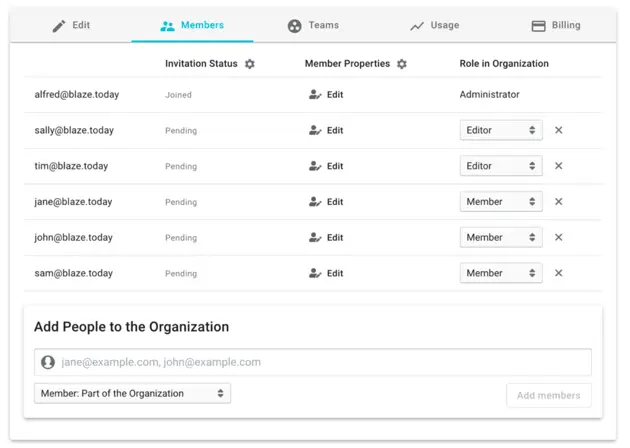Open Member Properties settings gear
Screen dimensions: 630x448
point(402,64)
